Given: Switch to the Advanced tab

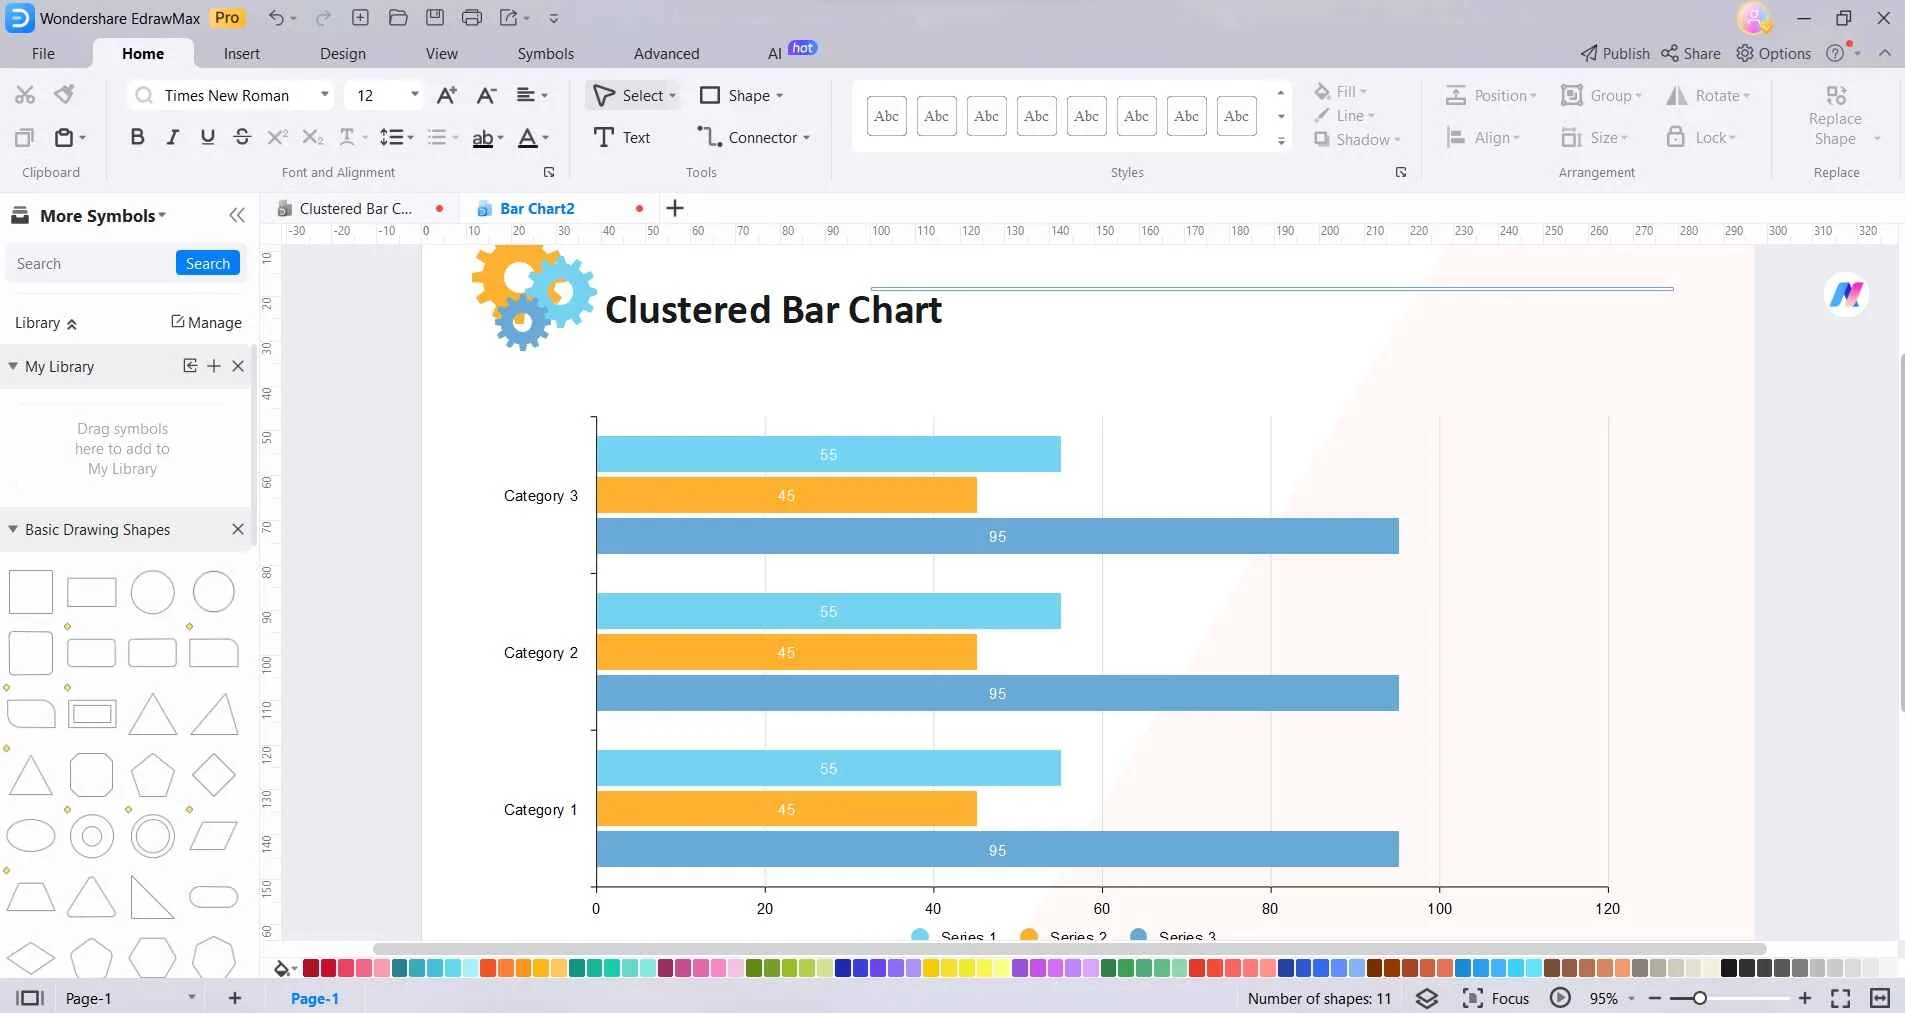Looking at the screenshot, I should point(666,53).
